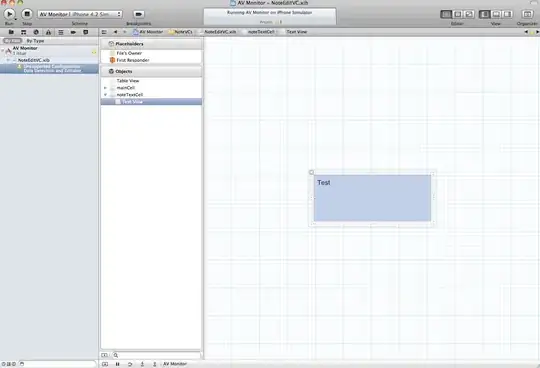540x368 pixels.
Task: Expand the mainCell disclosure triangle
Action: 105,88
